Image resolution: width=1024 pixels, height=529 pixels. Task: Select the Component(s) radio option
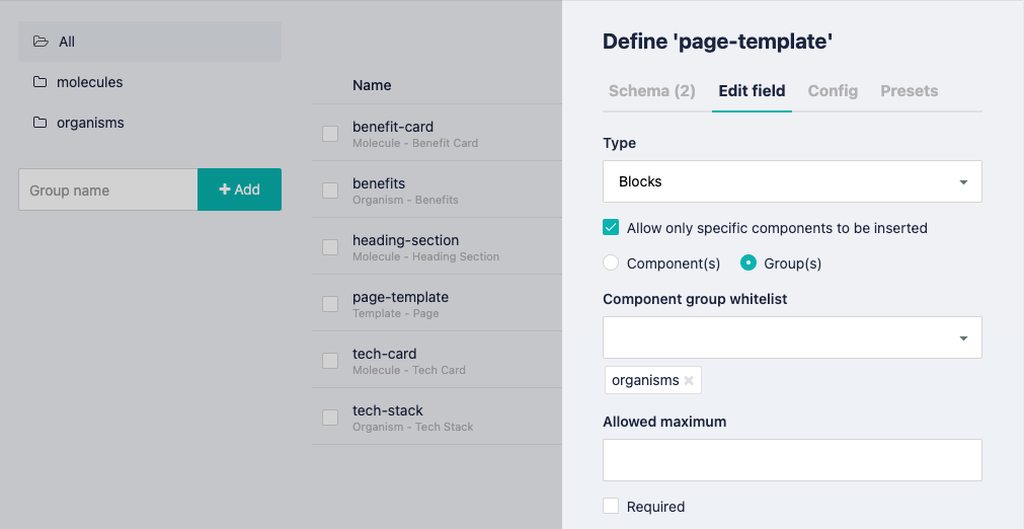611,263
